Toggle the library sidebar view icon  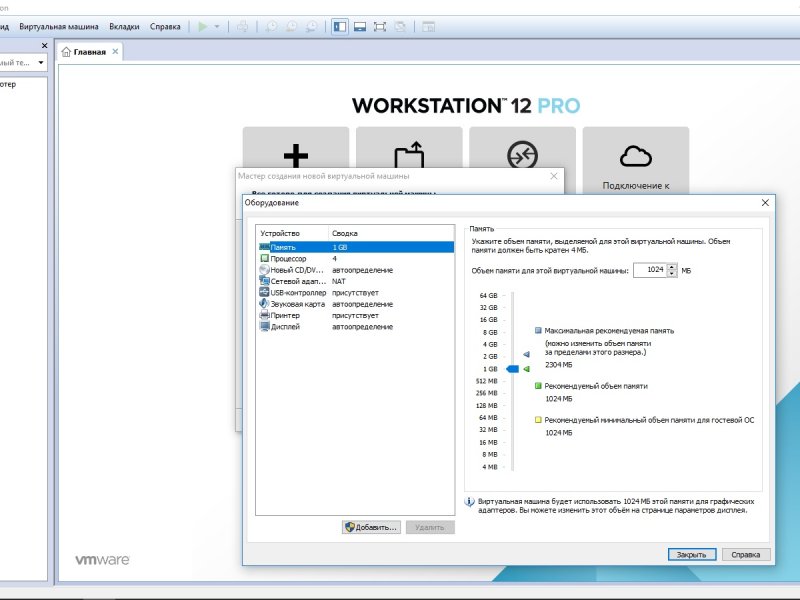coord(340,27)
